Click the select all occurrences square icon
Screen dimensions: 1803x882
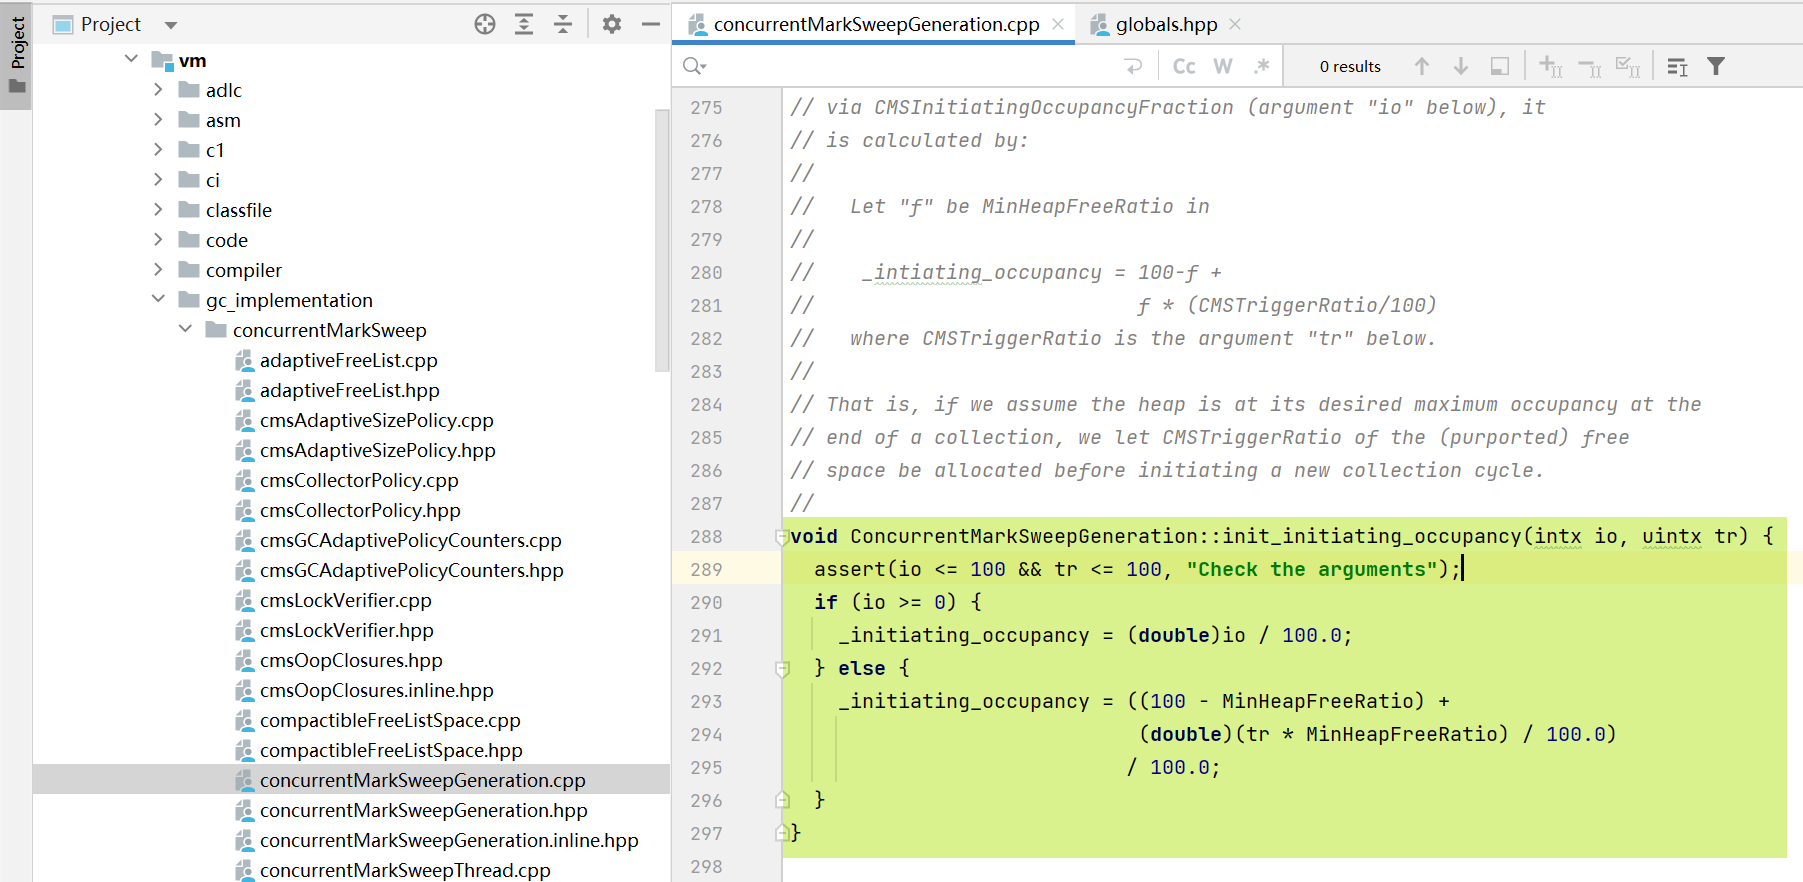click(x=1500, y=66)
